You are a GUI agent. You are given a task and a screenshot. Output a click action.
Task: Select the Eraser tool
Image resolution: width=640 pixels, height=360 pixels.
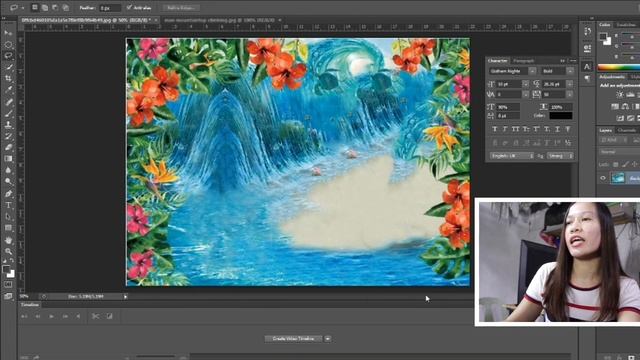[8, 147]
